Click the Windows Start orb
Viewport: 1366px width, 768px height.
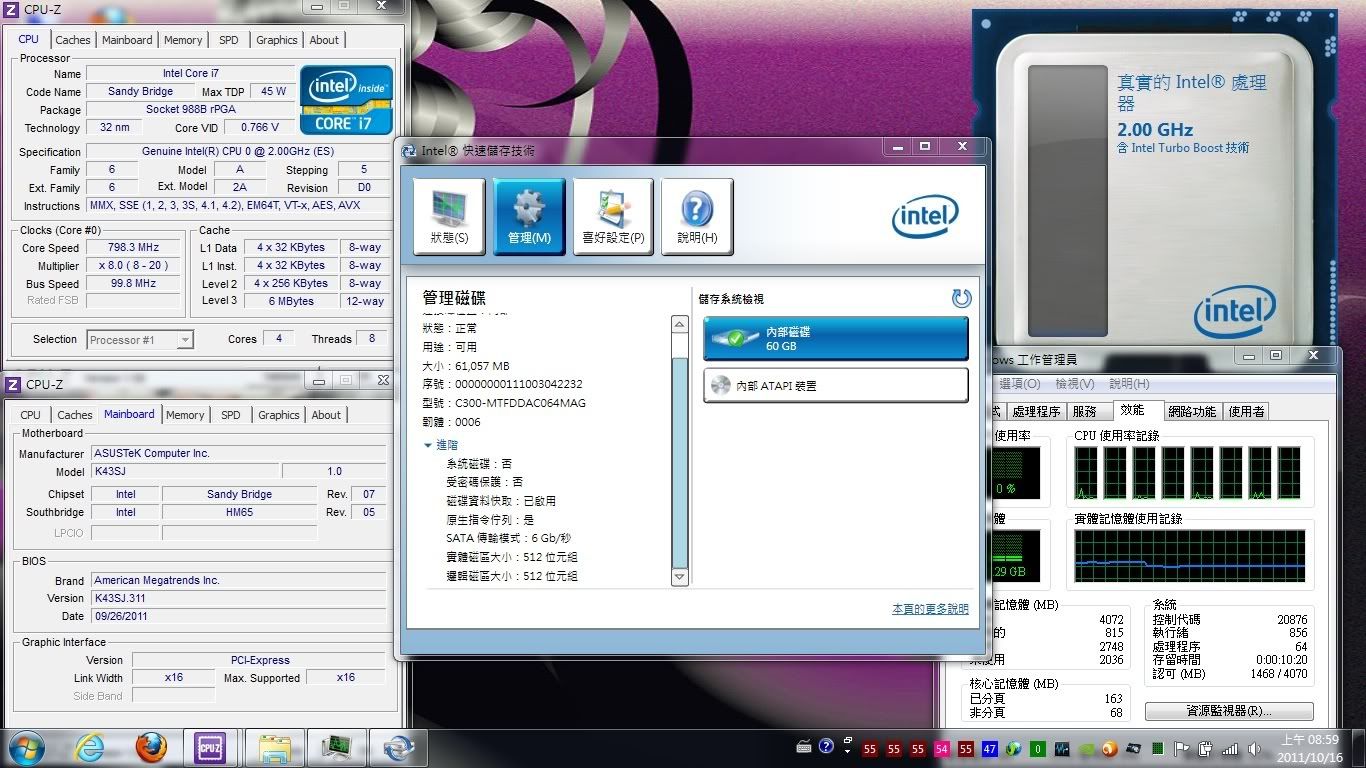click(26, 747)
